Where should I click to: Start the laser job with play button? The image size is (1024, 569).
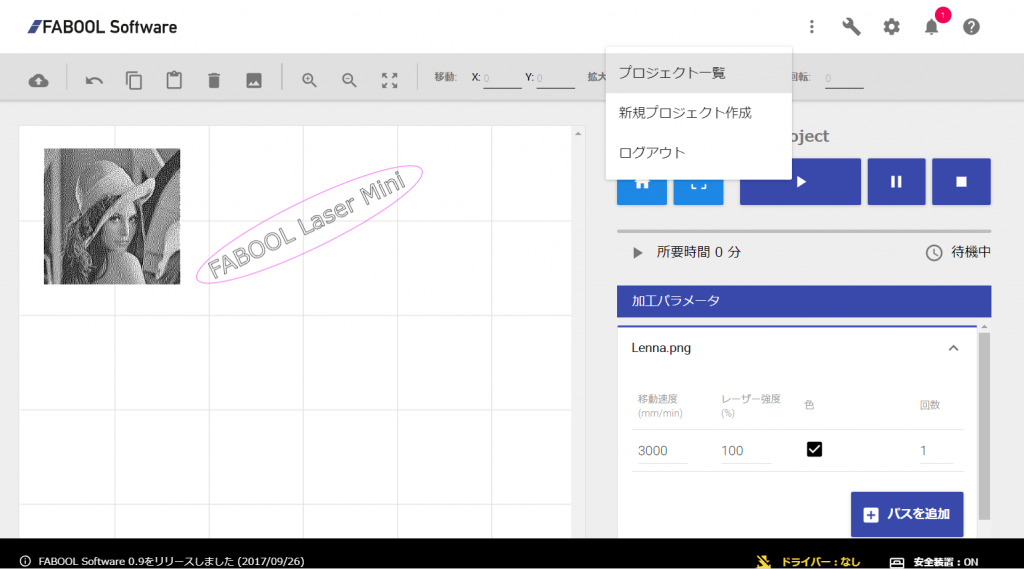coord(800,182)
